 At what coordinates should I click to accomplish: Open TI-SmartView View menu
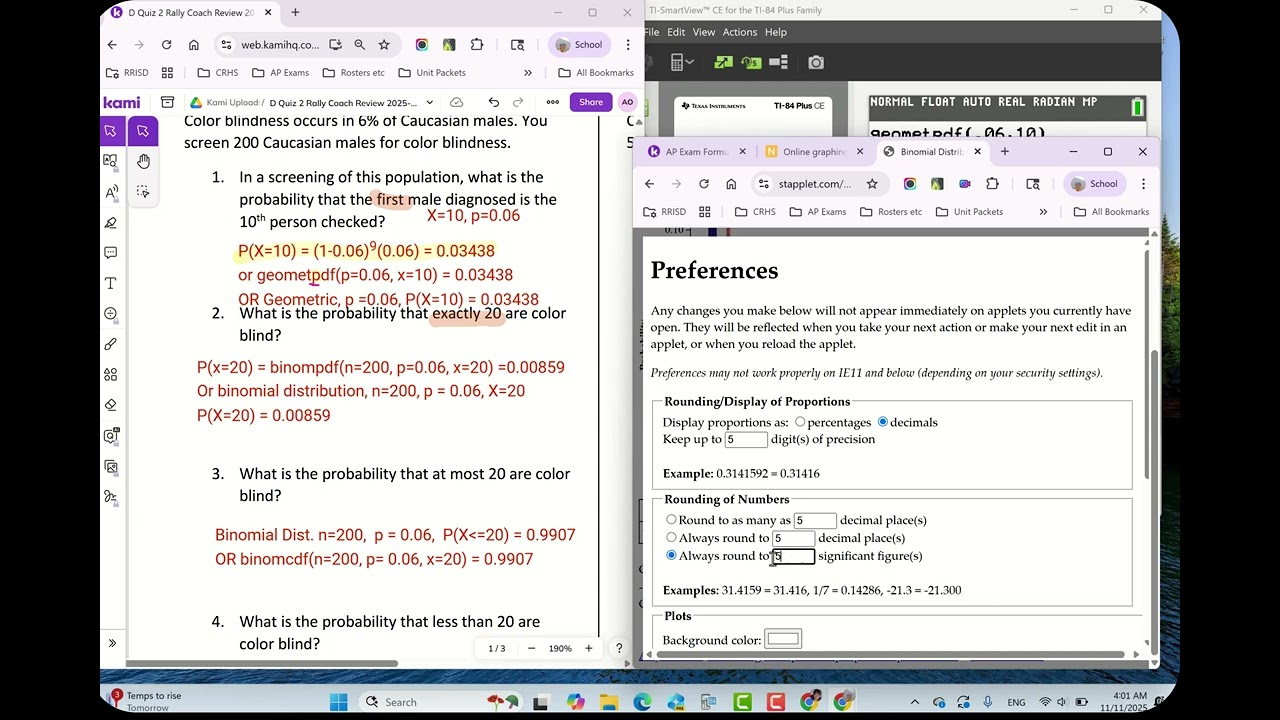(x=704, y=32)
